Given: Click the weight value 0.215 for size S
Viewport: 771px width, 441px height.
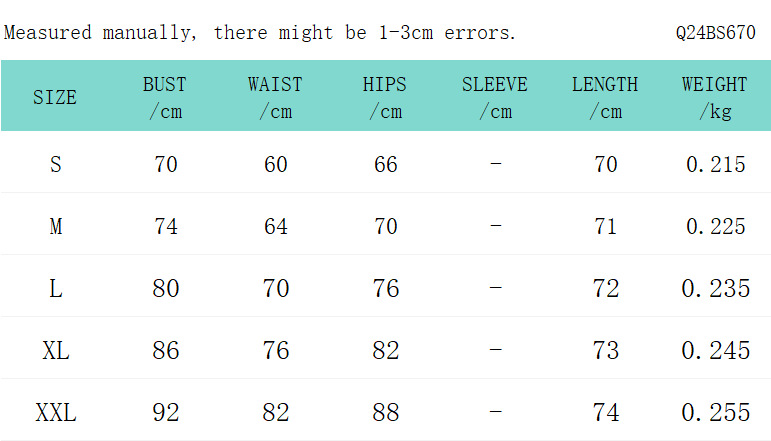Looking at the screenshot, I should (715, 164).
